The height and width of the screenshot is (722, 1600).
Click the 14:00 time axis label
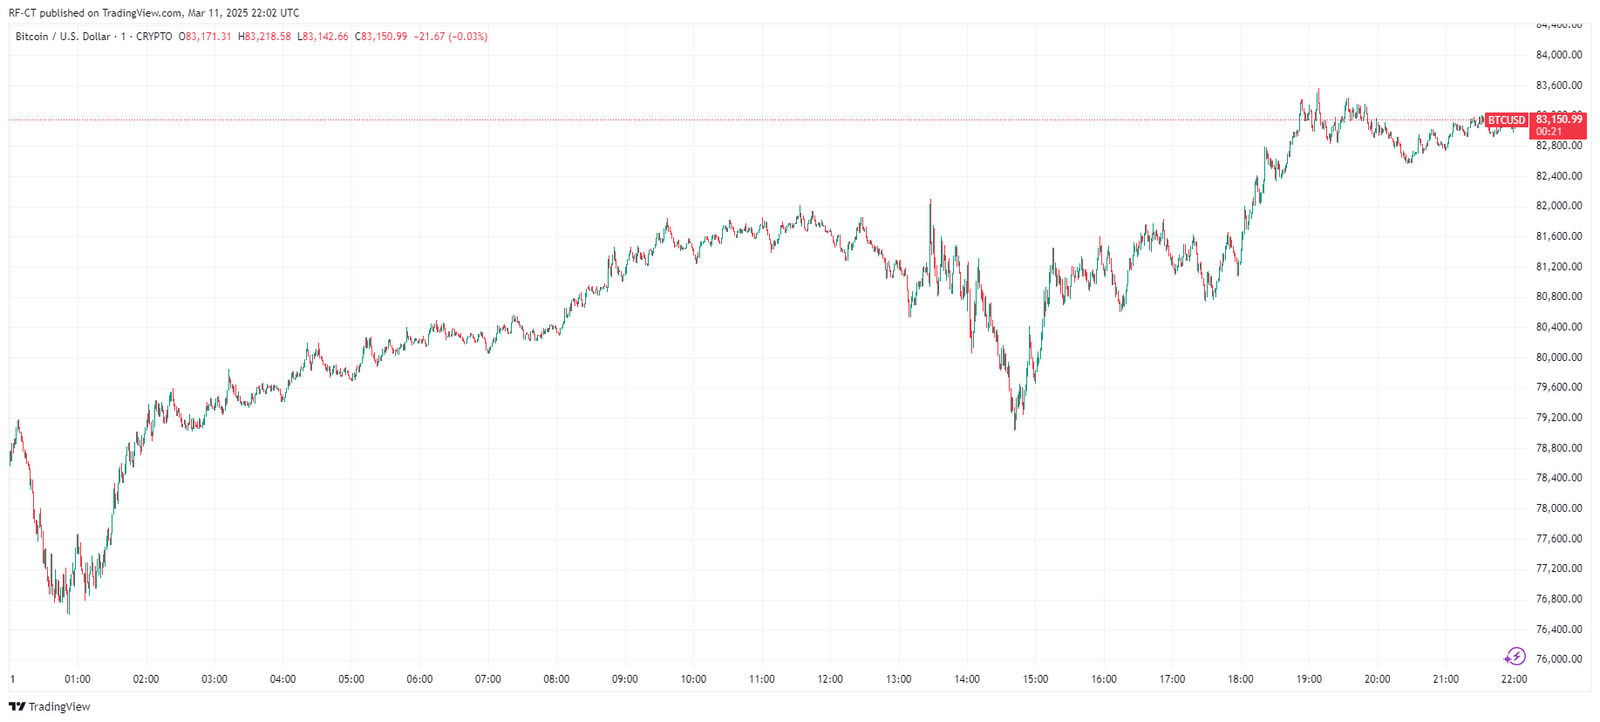click(967, 679)
